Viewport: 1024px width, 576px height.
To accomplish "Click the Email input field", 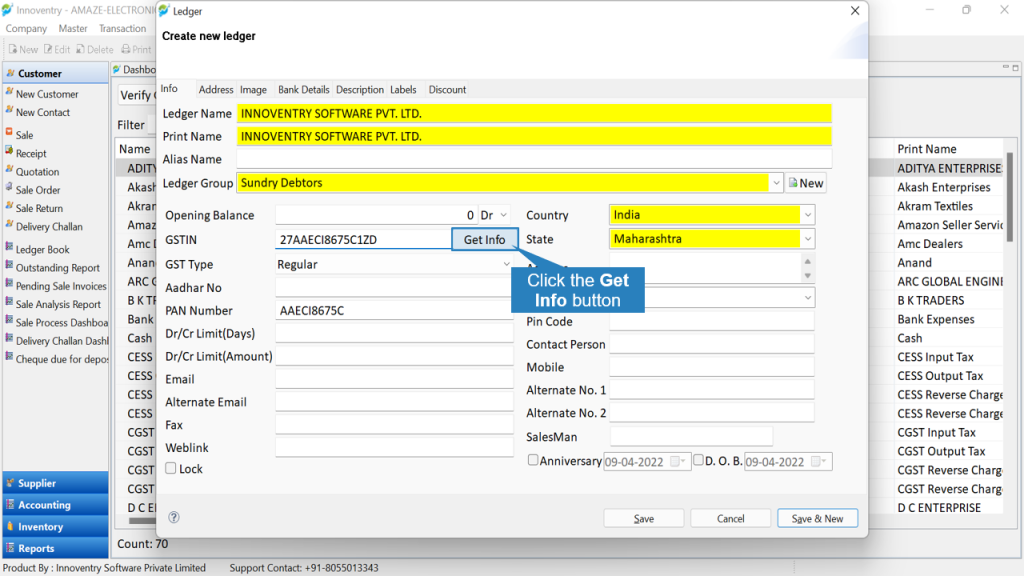I will point(394,379).
